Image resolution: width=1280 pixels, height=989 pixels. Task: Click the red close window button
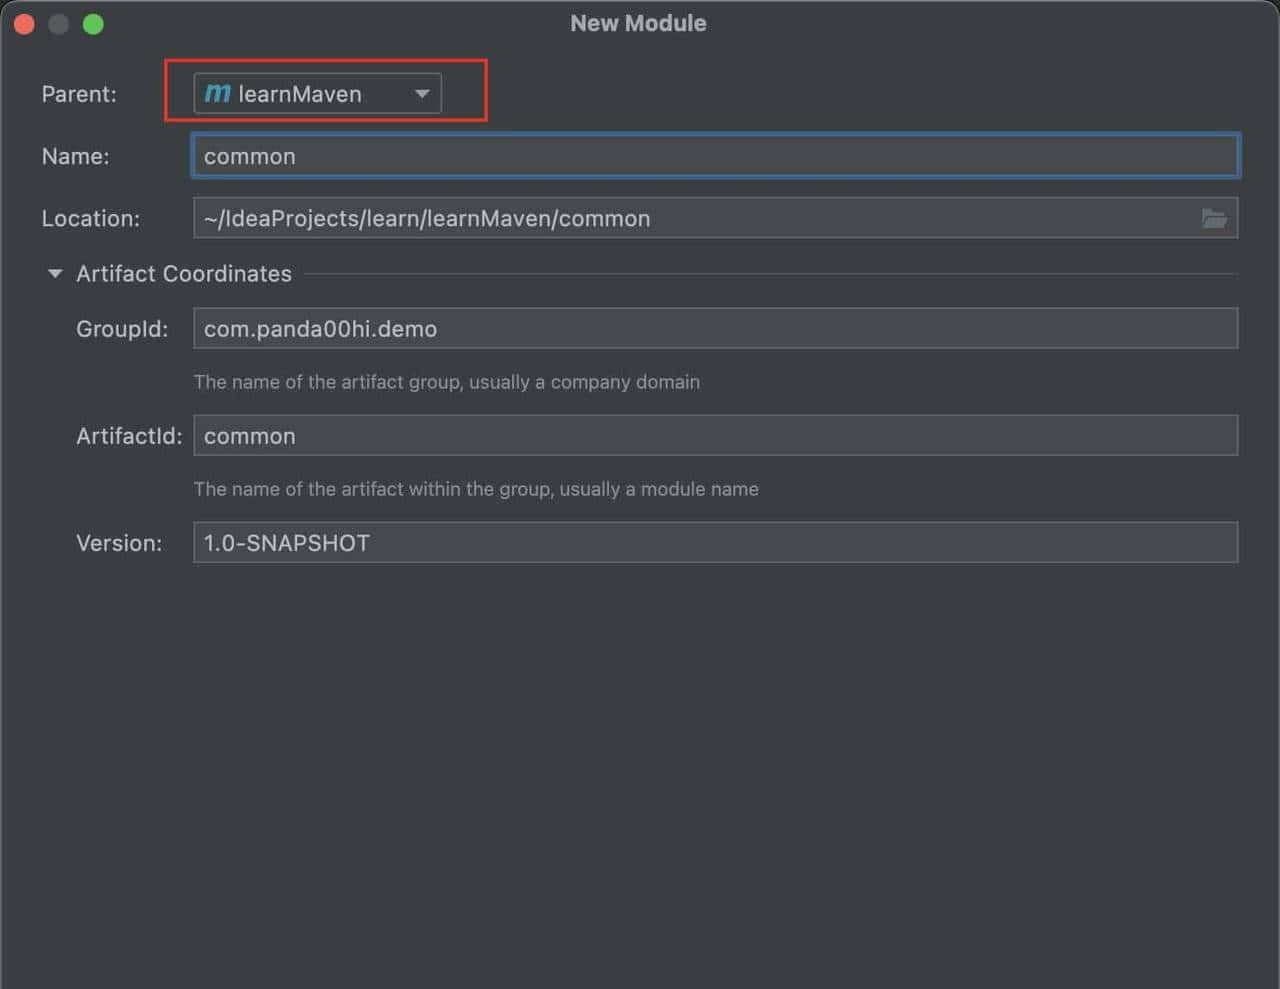[25, 24]
